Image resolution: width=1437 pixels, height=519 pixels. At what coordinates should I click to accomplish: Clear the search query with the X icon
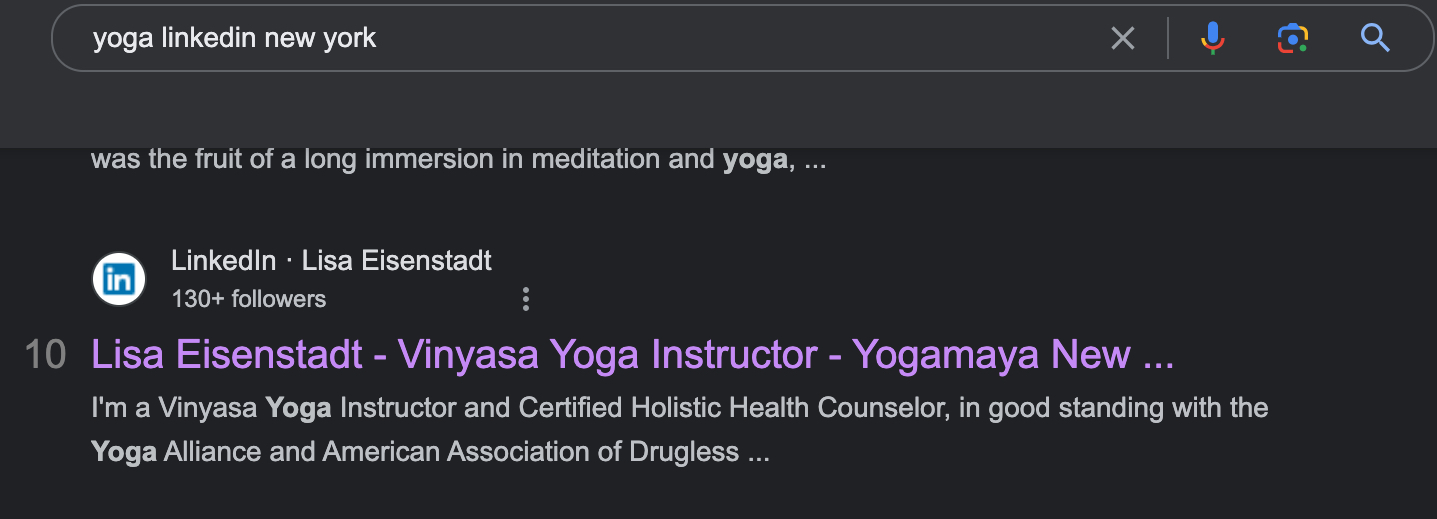pyautogui.click(x=1123, y=39)
